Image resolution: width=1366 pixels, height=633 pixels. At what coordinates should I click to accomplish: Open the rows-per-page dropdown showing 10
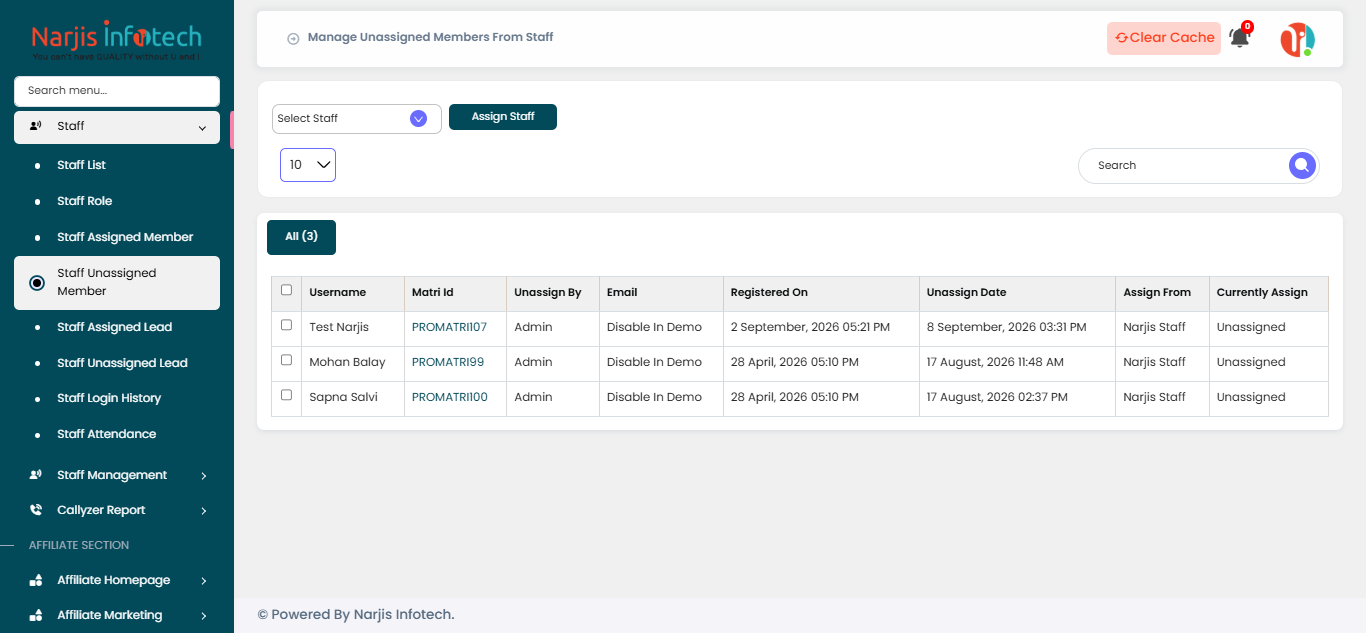tap(308, 165)
